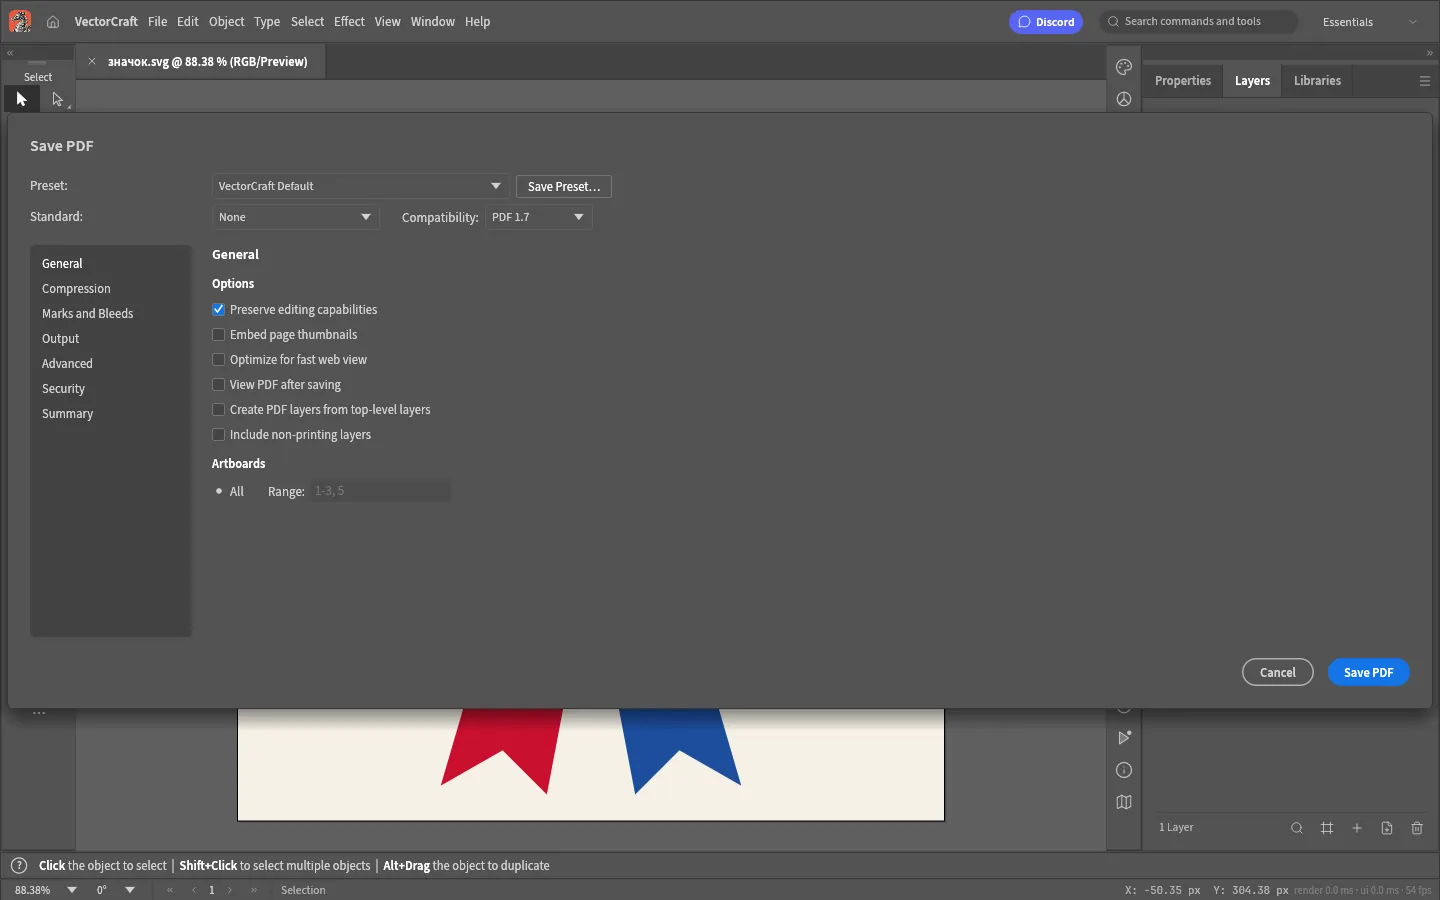The width and height of the screenshot is (1440, 900).
Task: Check View PDF after saving
Action: coord(218,385)
